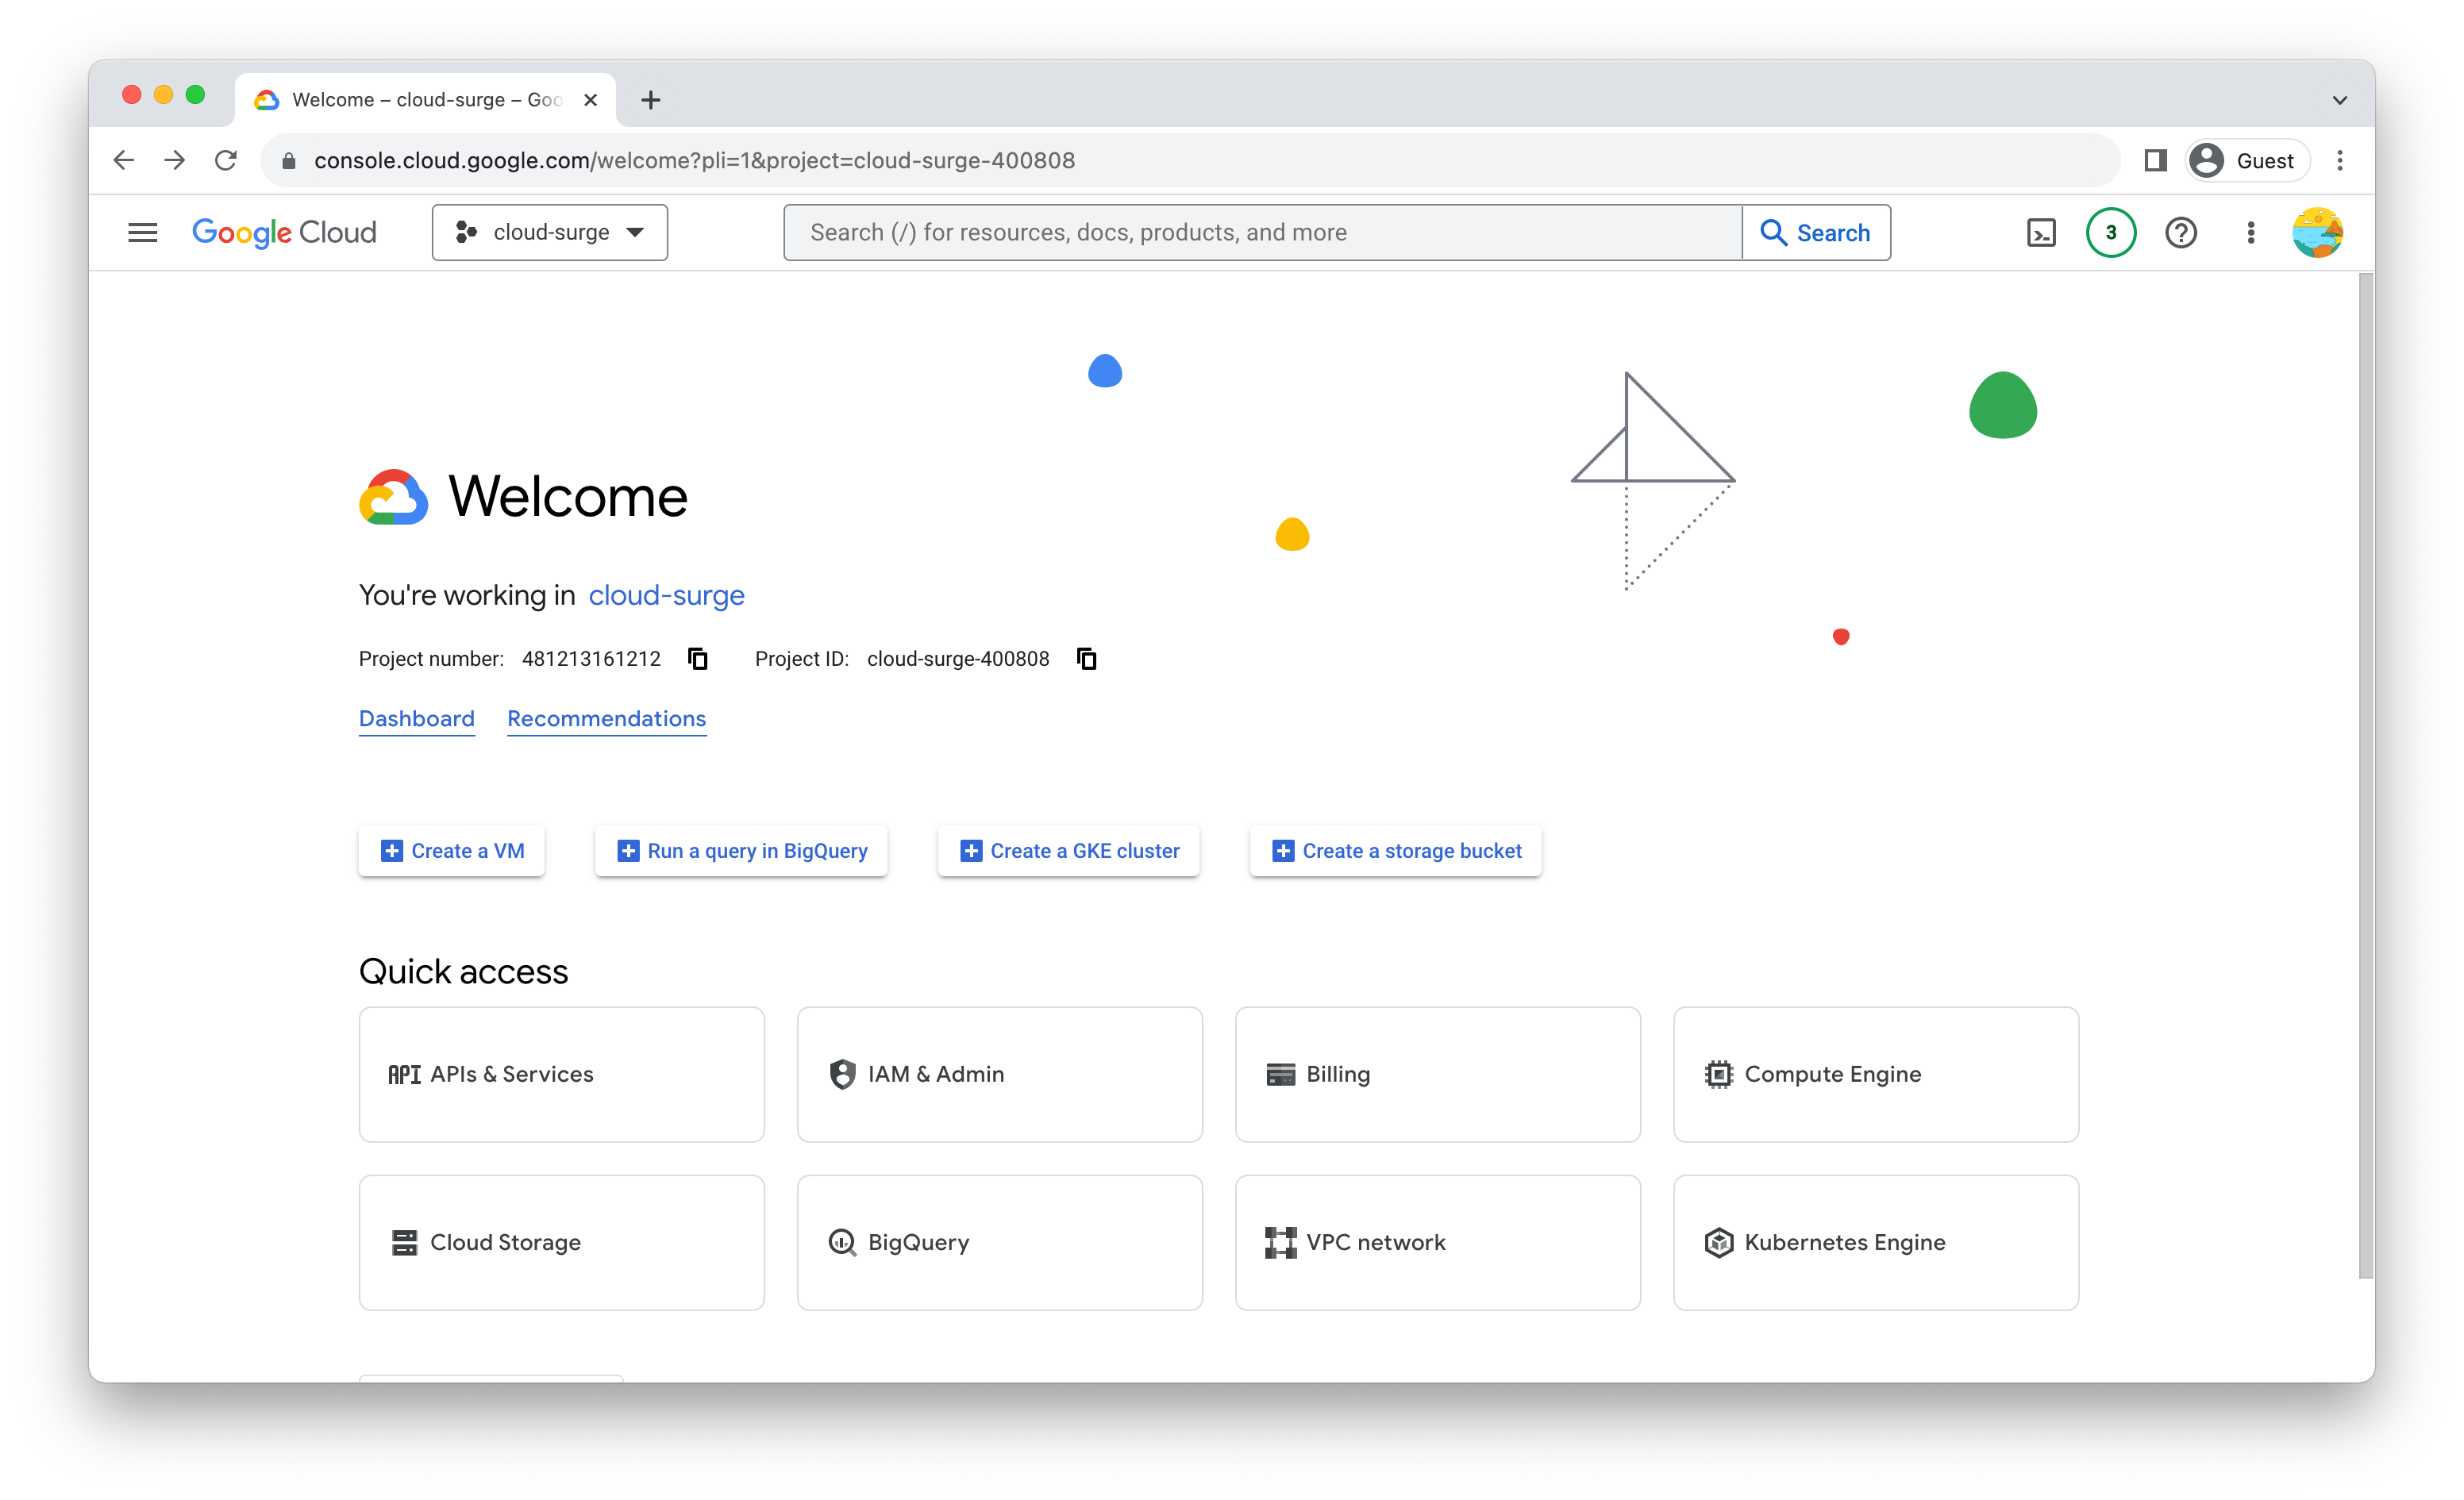This screenshot has height=1500, width=2464.
Task: Open the Guest profile button
Action: 2247,160
